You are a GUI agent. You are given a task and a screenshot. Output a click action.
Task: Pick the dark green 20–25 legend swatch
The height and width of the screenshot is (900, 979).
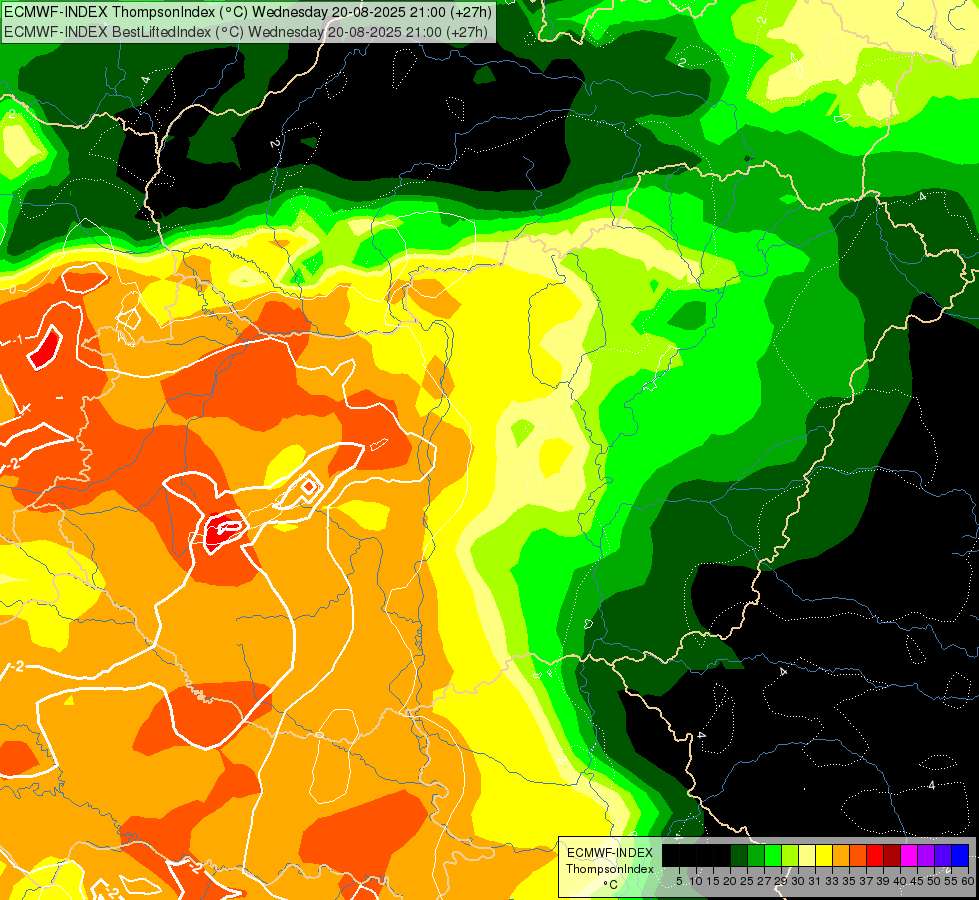point(739,855)
